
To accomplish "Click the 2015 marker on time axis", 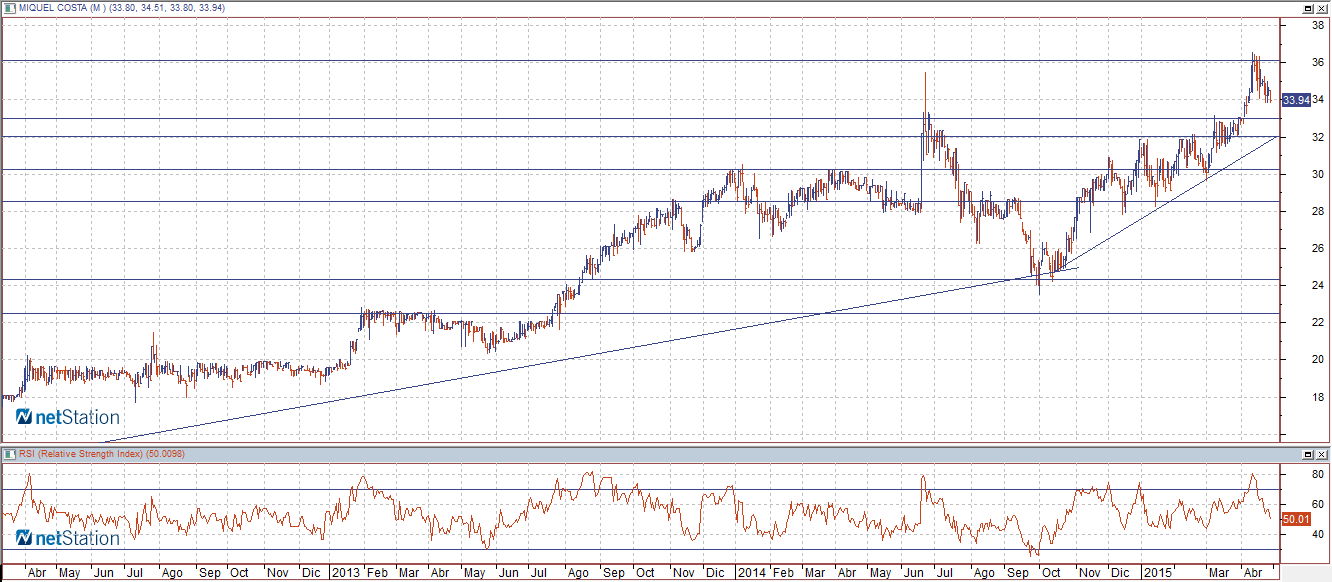I will pyautogui.click(x=1158, y=573).
